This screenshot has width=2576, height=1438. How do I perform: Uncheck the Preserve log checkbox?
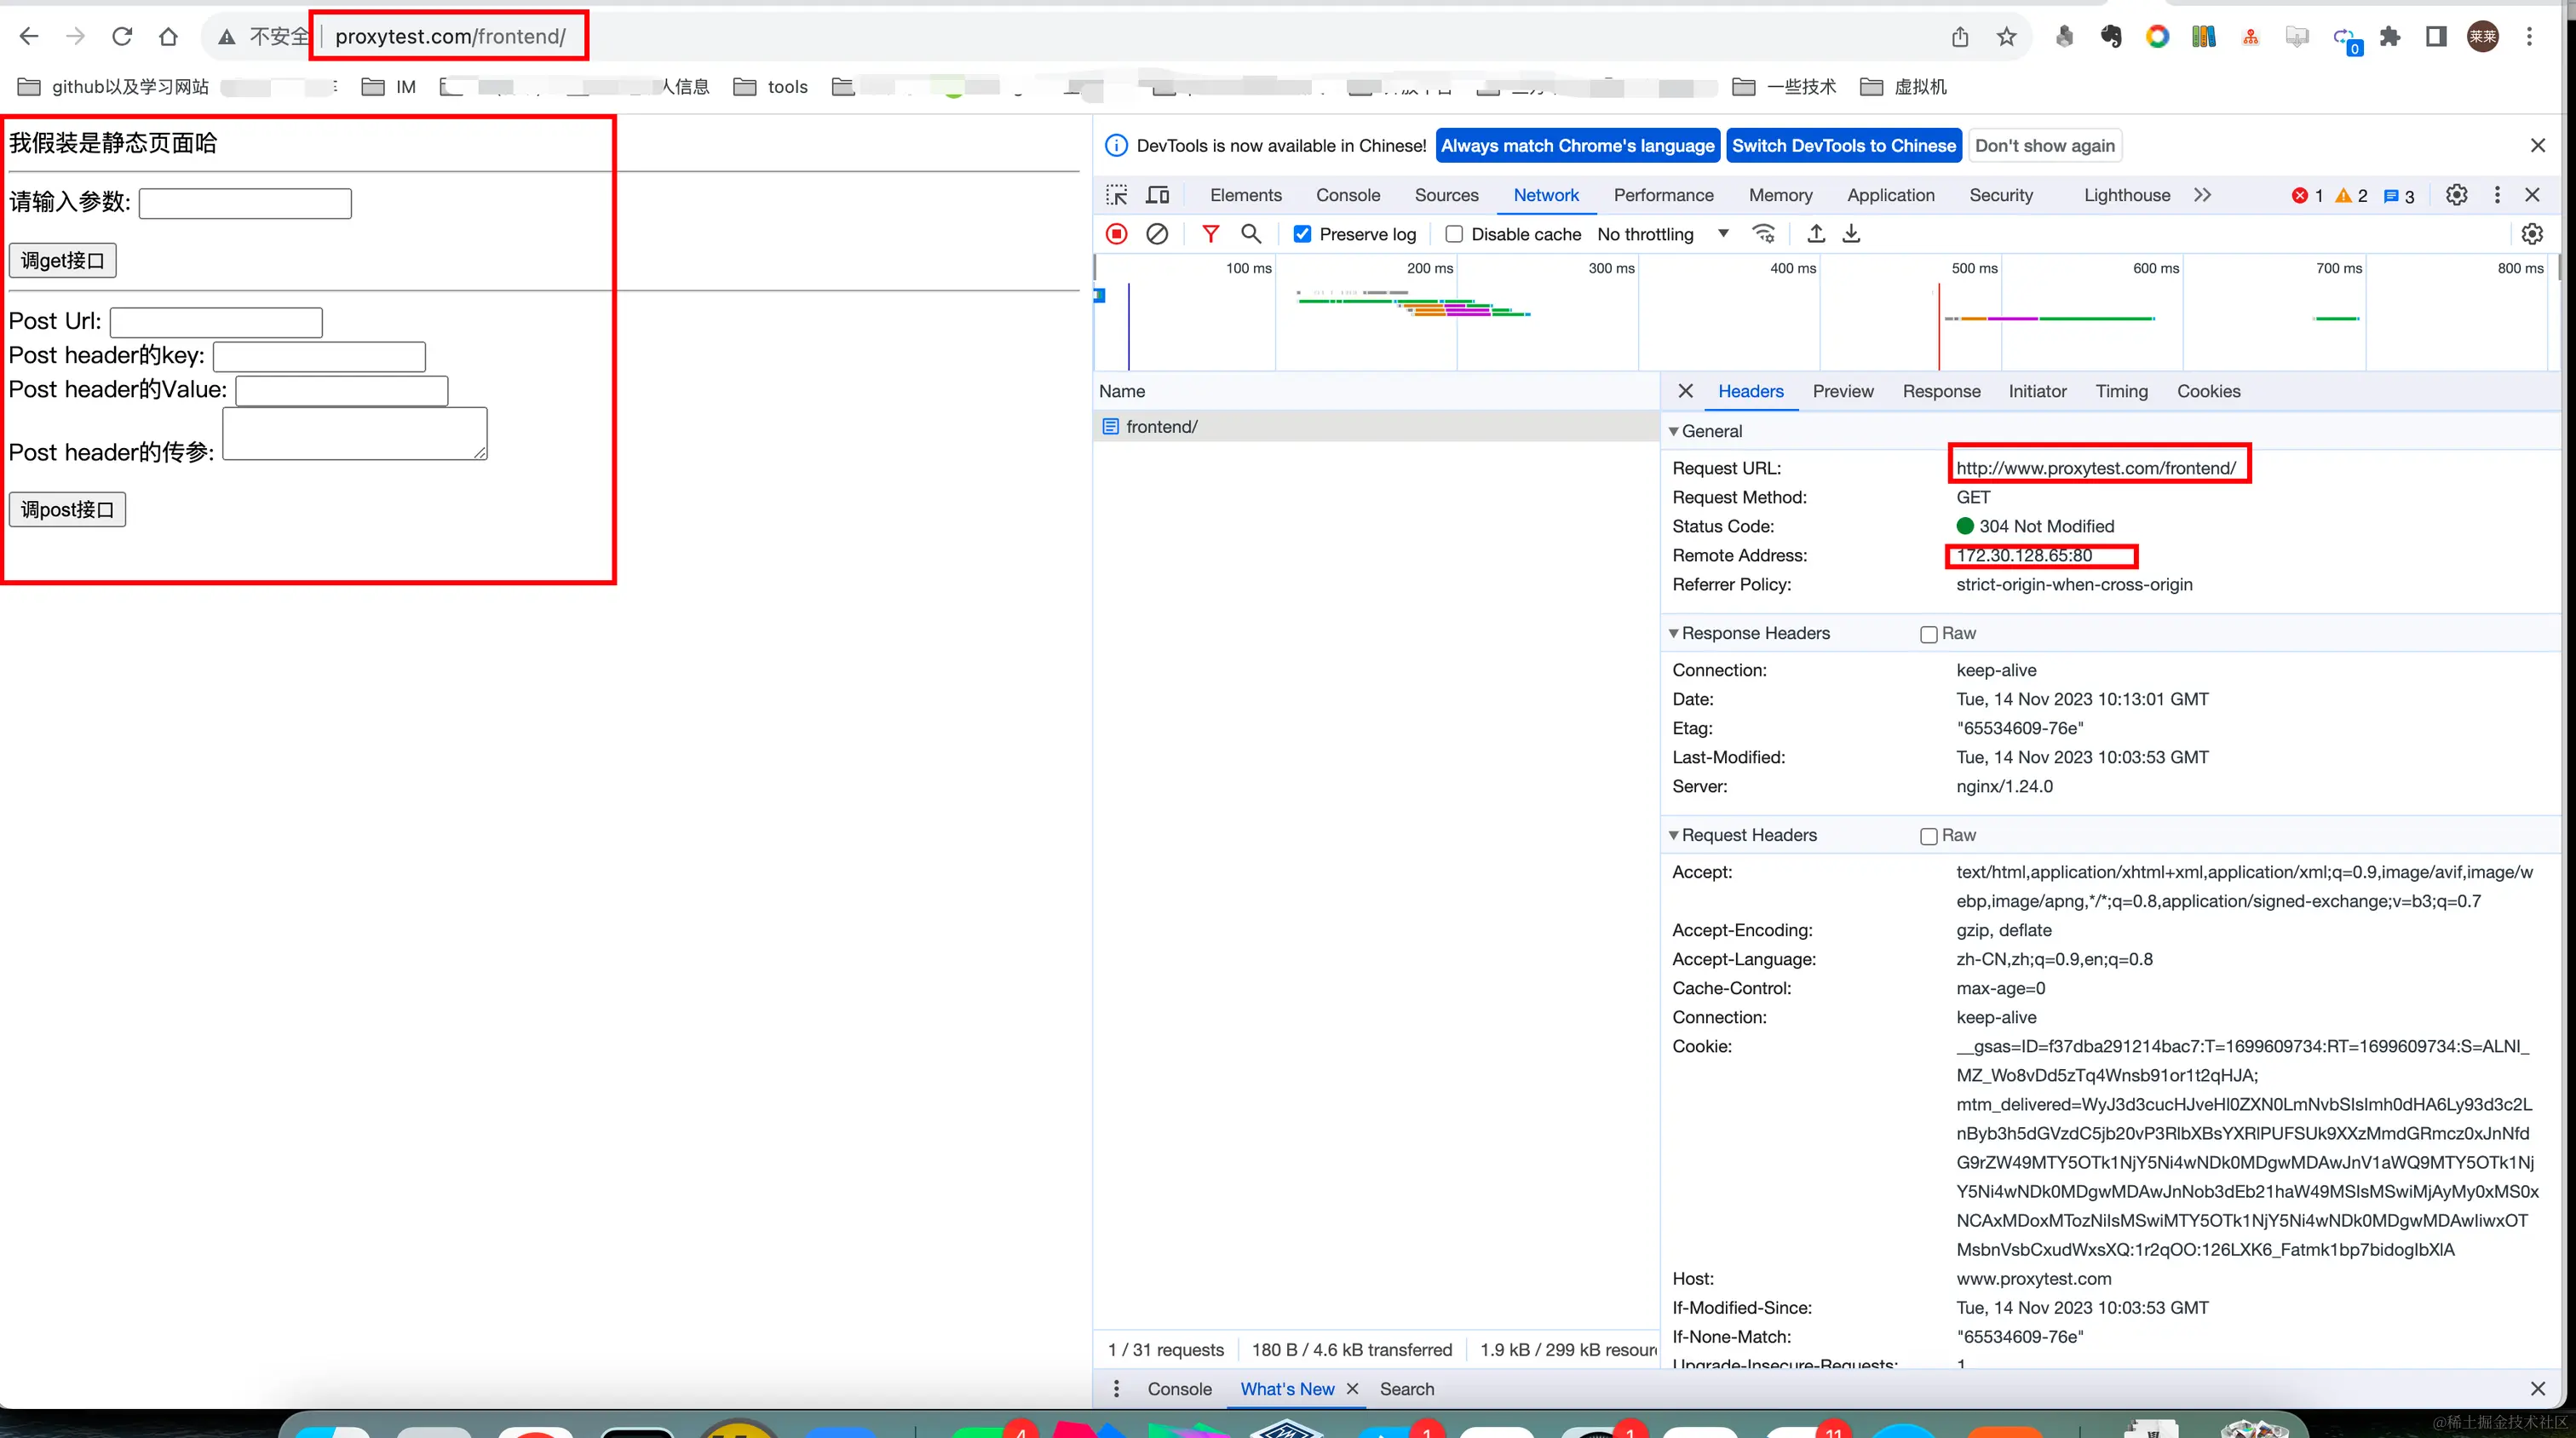click(1302, 234)
